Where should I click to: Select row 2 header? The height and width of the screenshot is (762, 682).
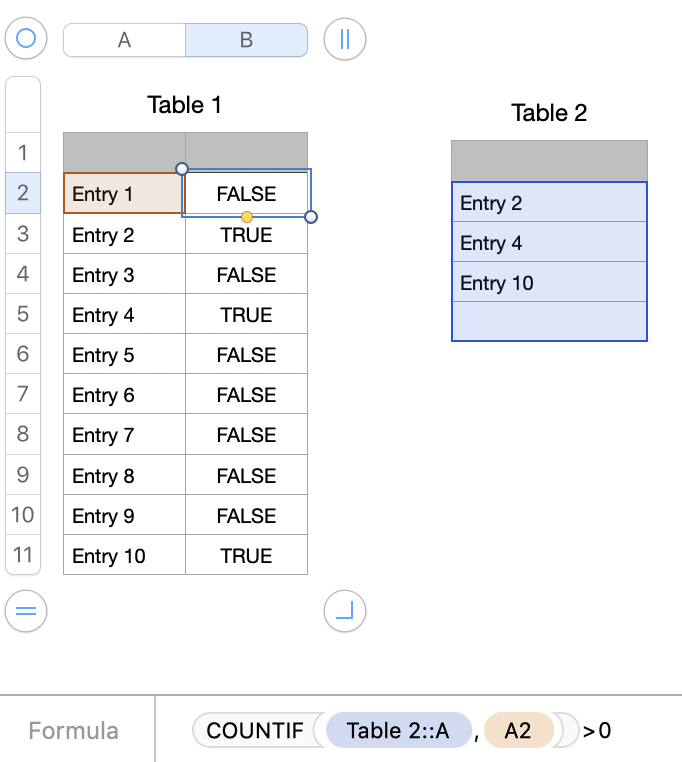23,193
